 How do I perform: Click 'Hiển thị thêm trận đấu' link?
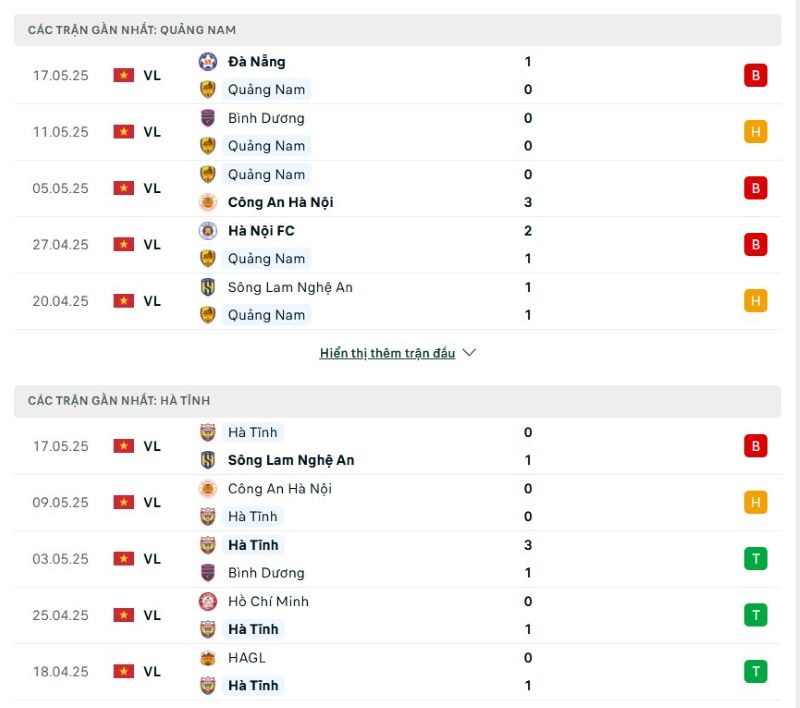(387, 353)
